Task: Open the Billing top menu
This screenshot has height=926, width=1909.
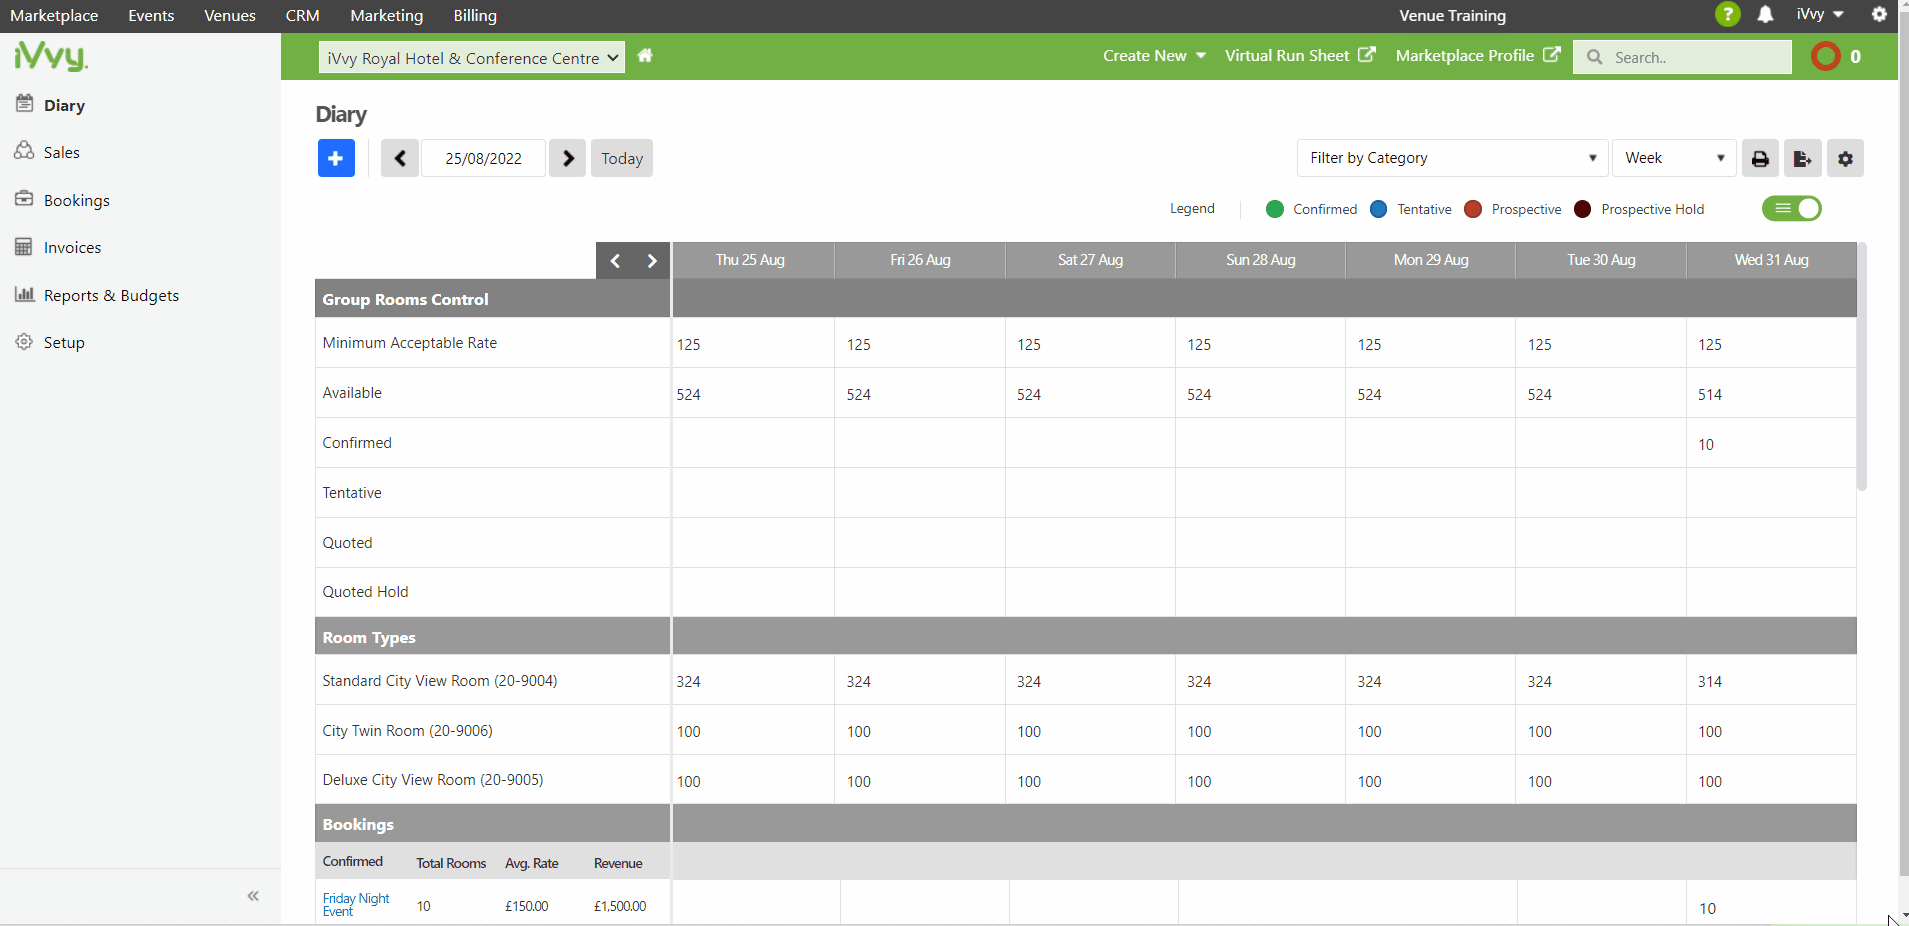Action: point(475,15)
